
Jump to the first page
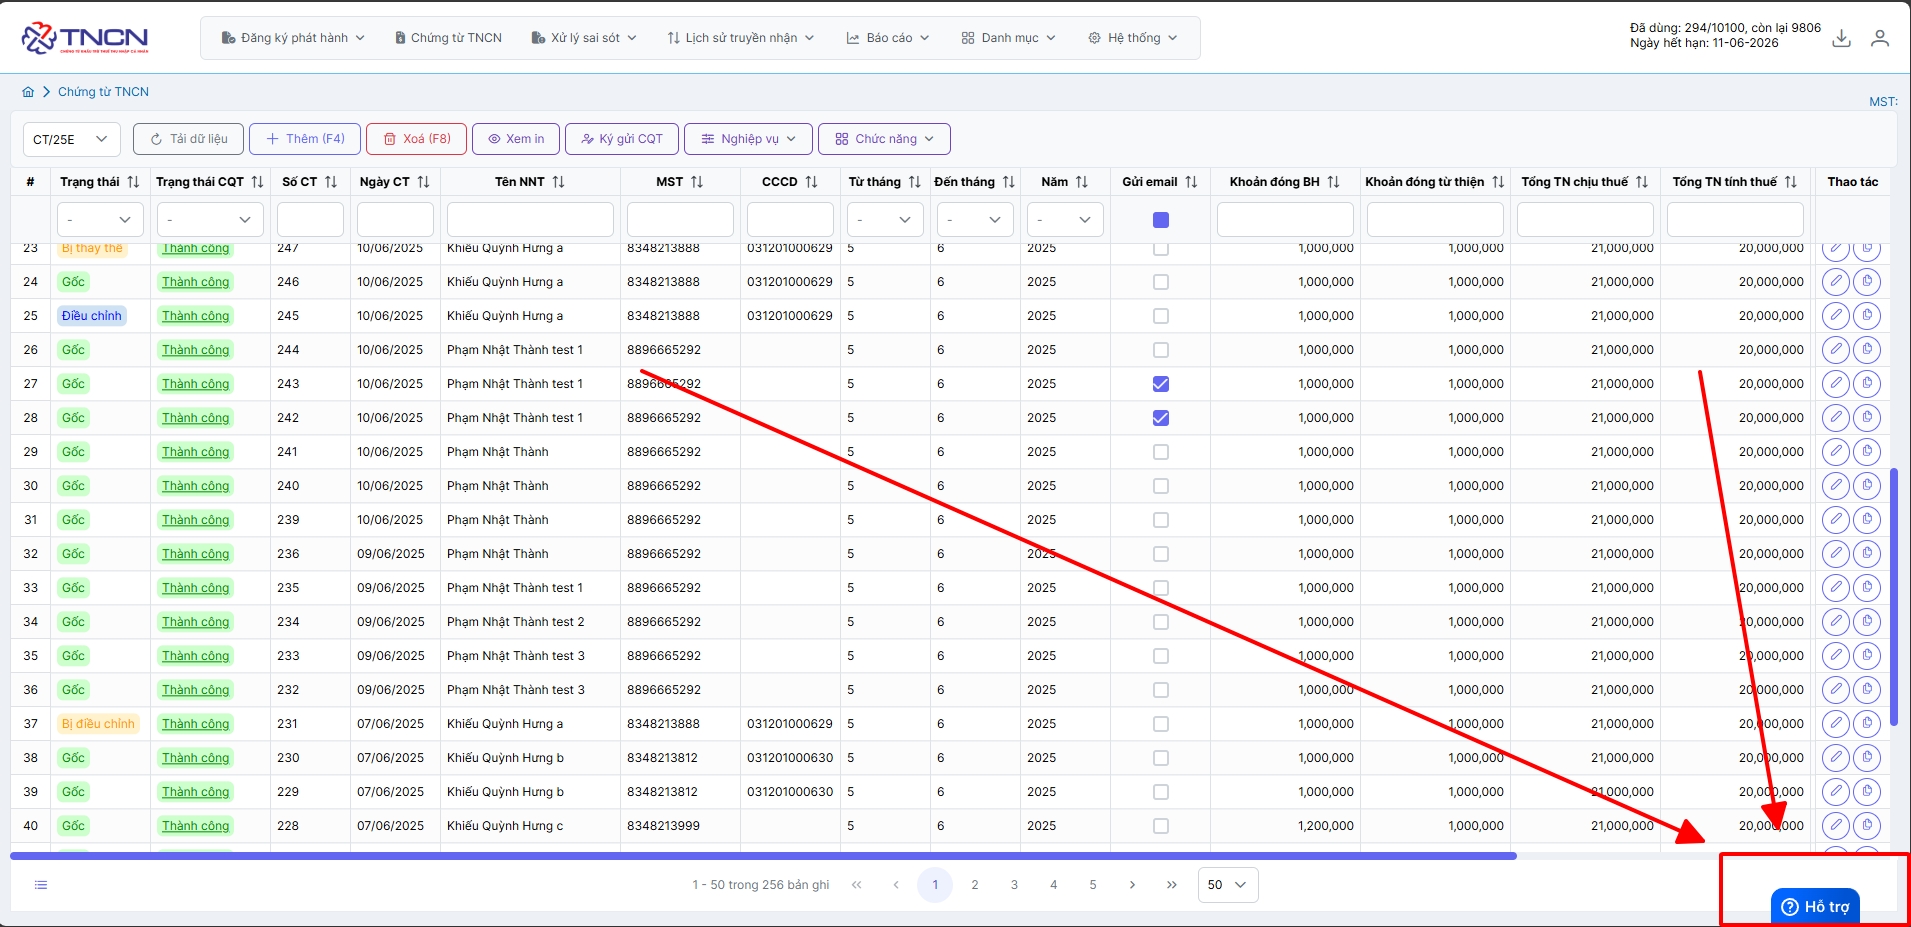[x=856, y=885]
